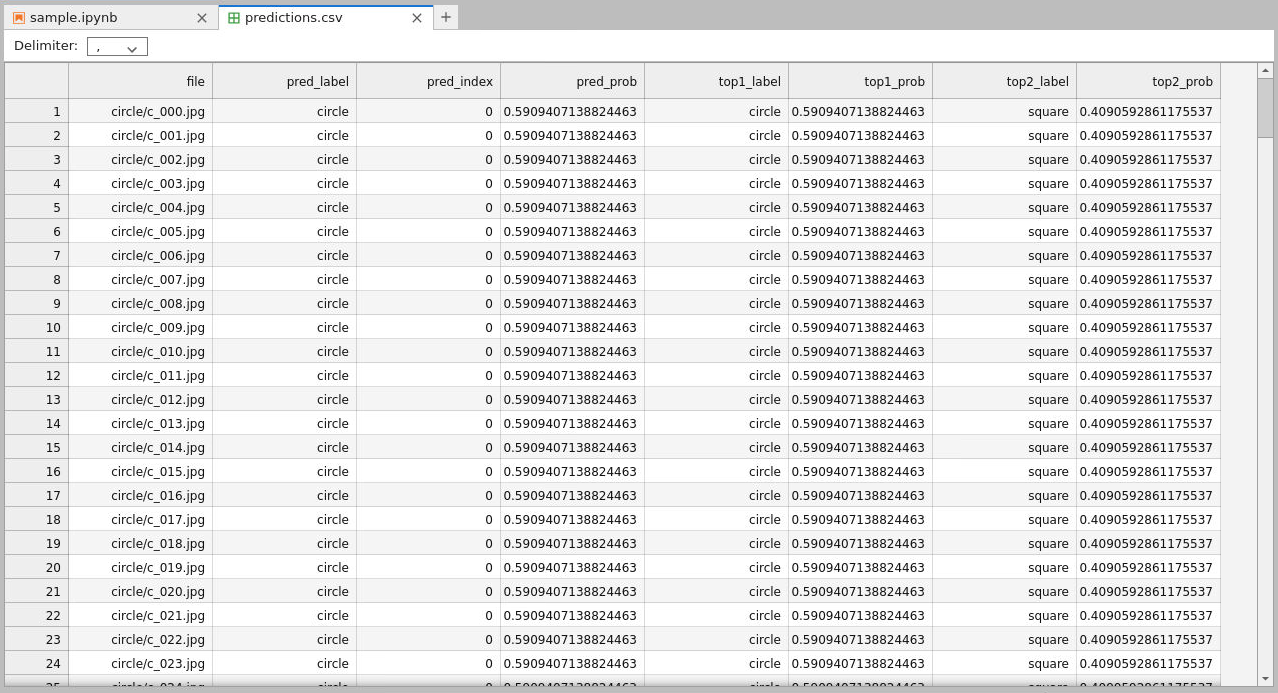Click the top1_label column header
This screenshot has height=693, width=1278.
coord(716,82)
